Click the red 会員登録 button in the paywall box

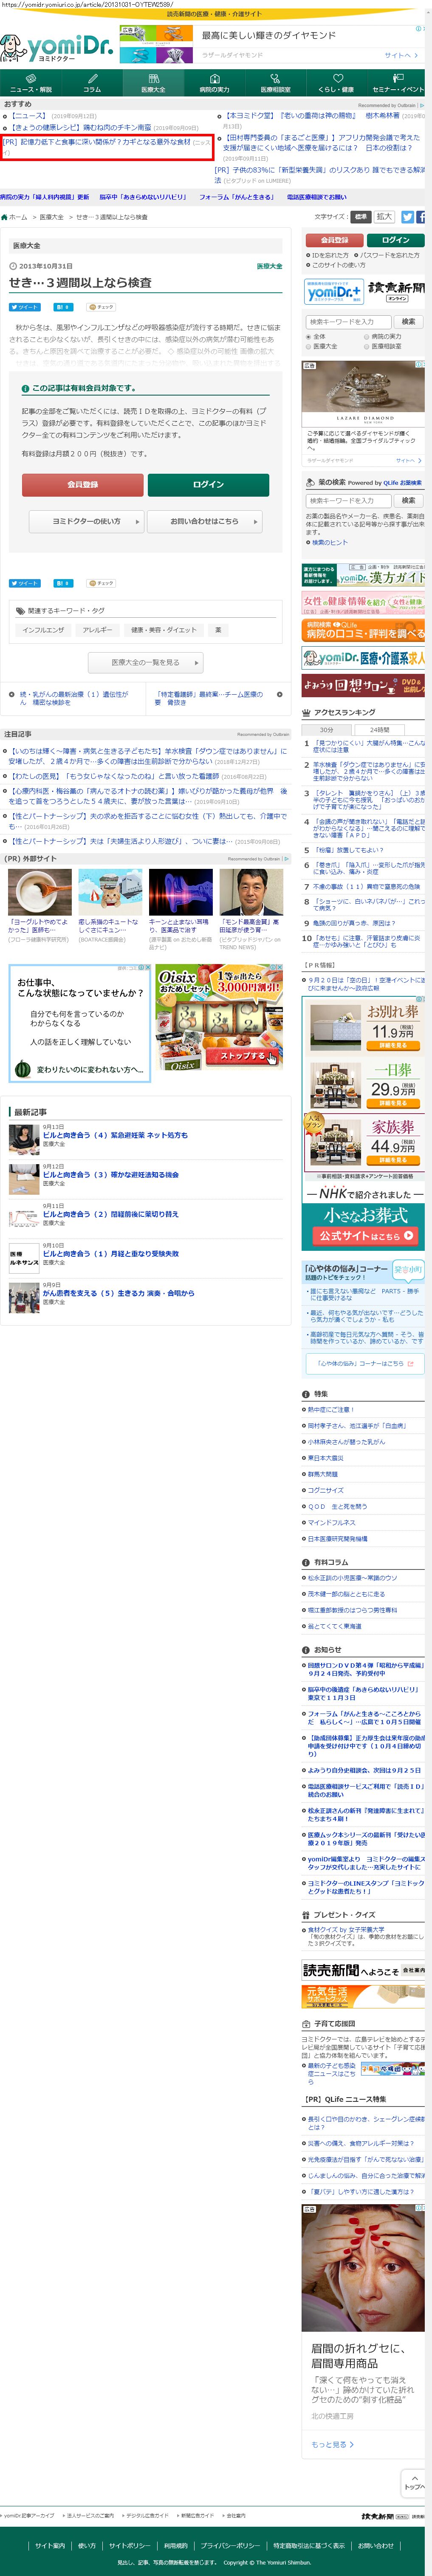pos(83,485)
